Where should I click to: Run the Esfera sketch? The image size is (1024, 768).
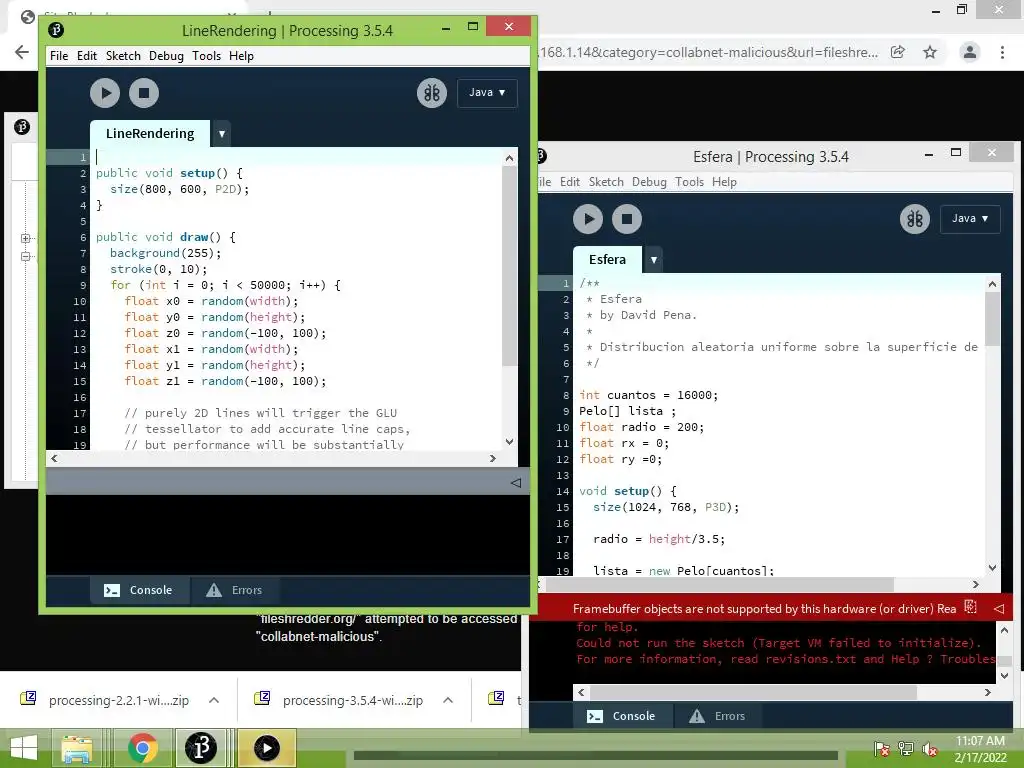point(588,219)
